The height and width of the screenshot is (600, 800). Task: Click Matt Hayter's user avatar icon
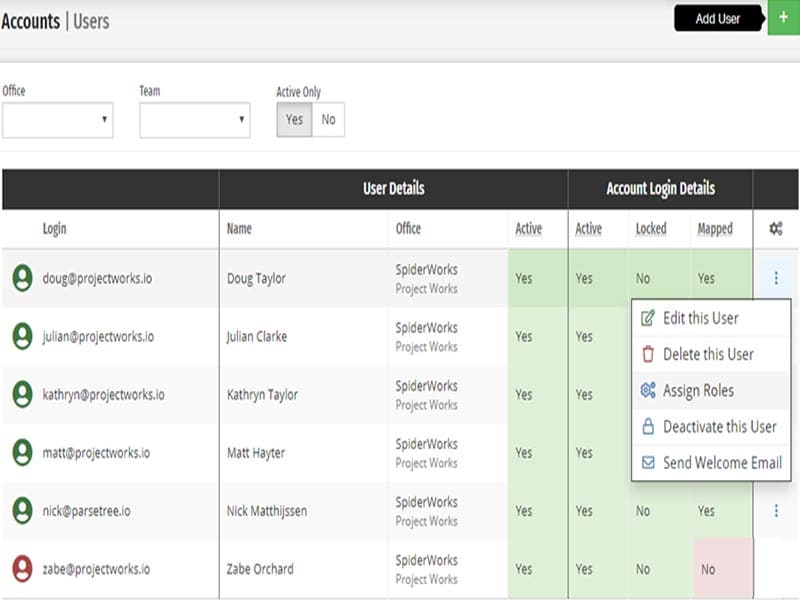pyautogui.click(x=22, y=453)
